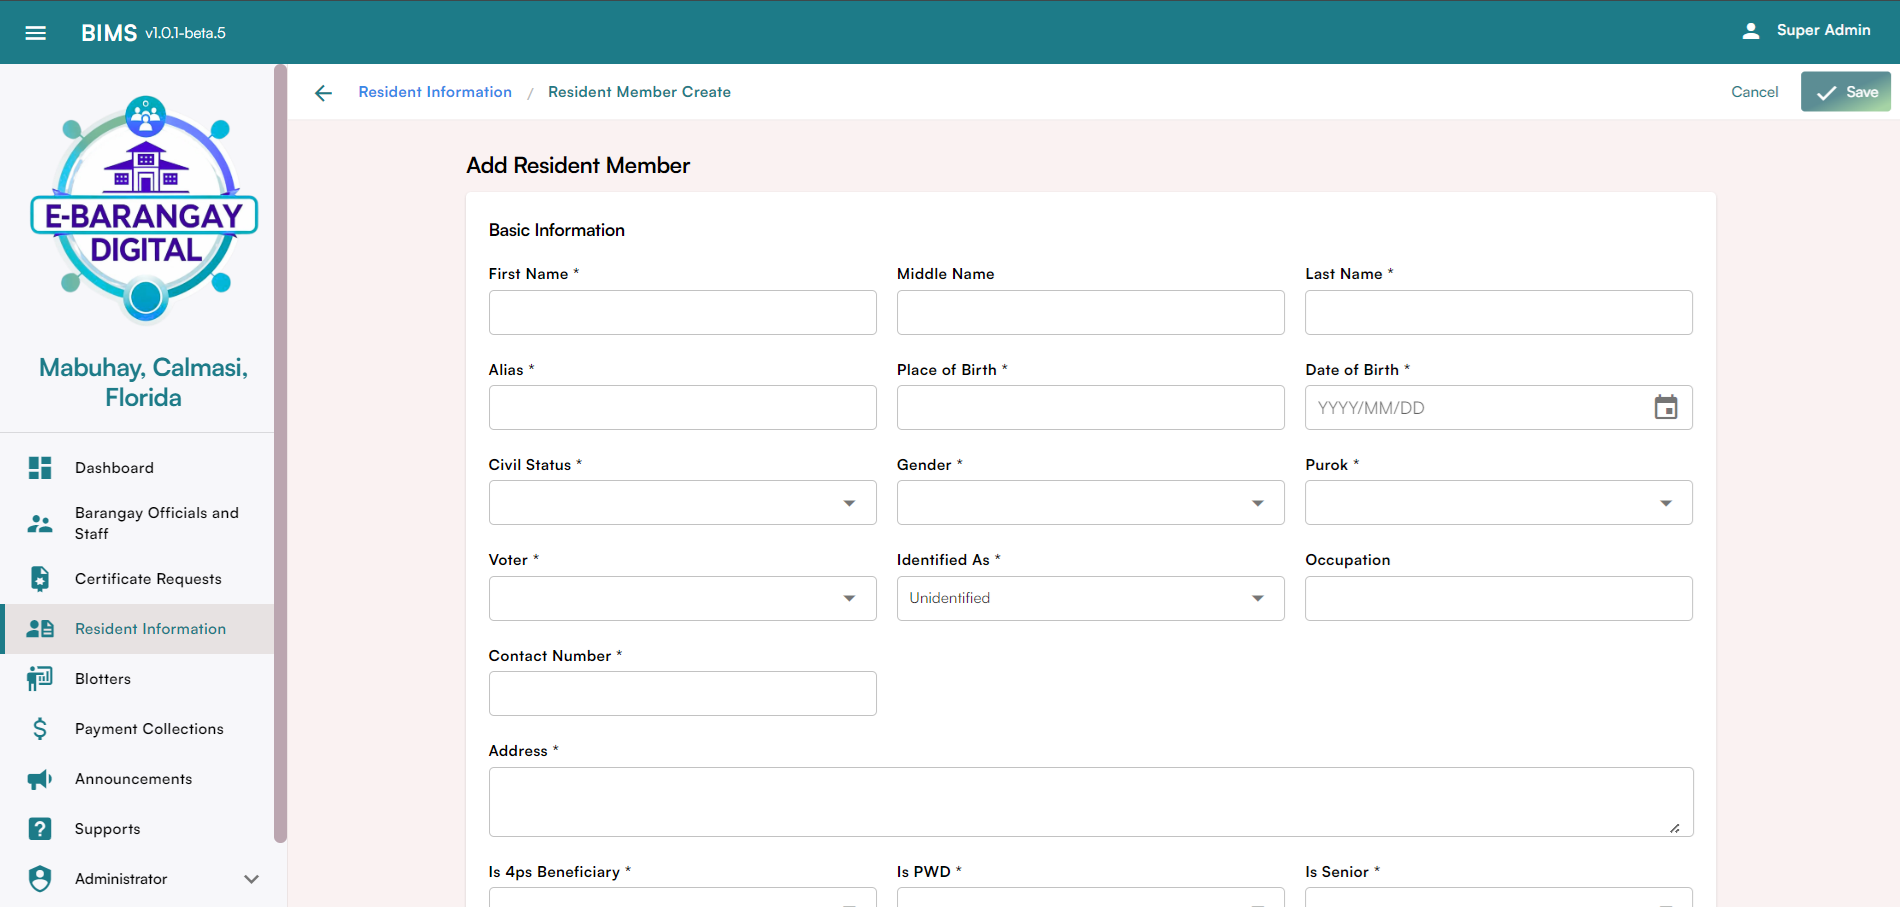Viewport: 1900px width, 907px height.
Task: Click the Save button
Action: pos(1845,92)
